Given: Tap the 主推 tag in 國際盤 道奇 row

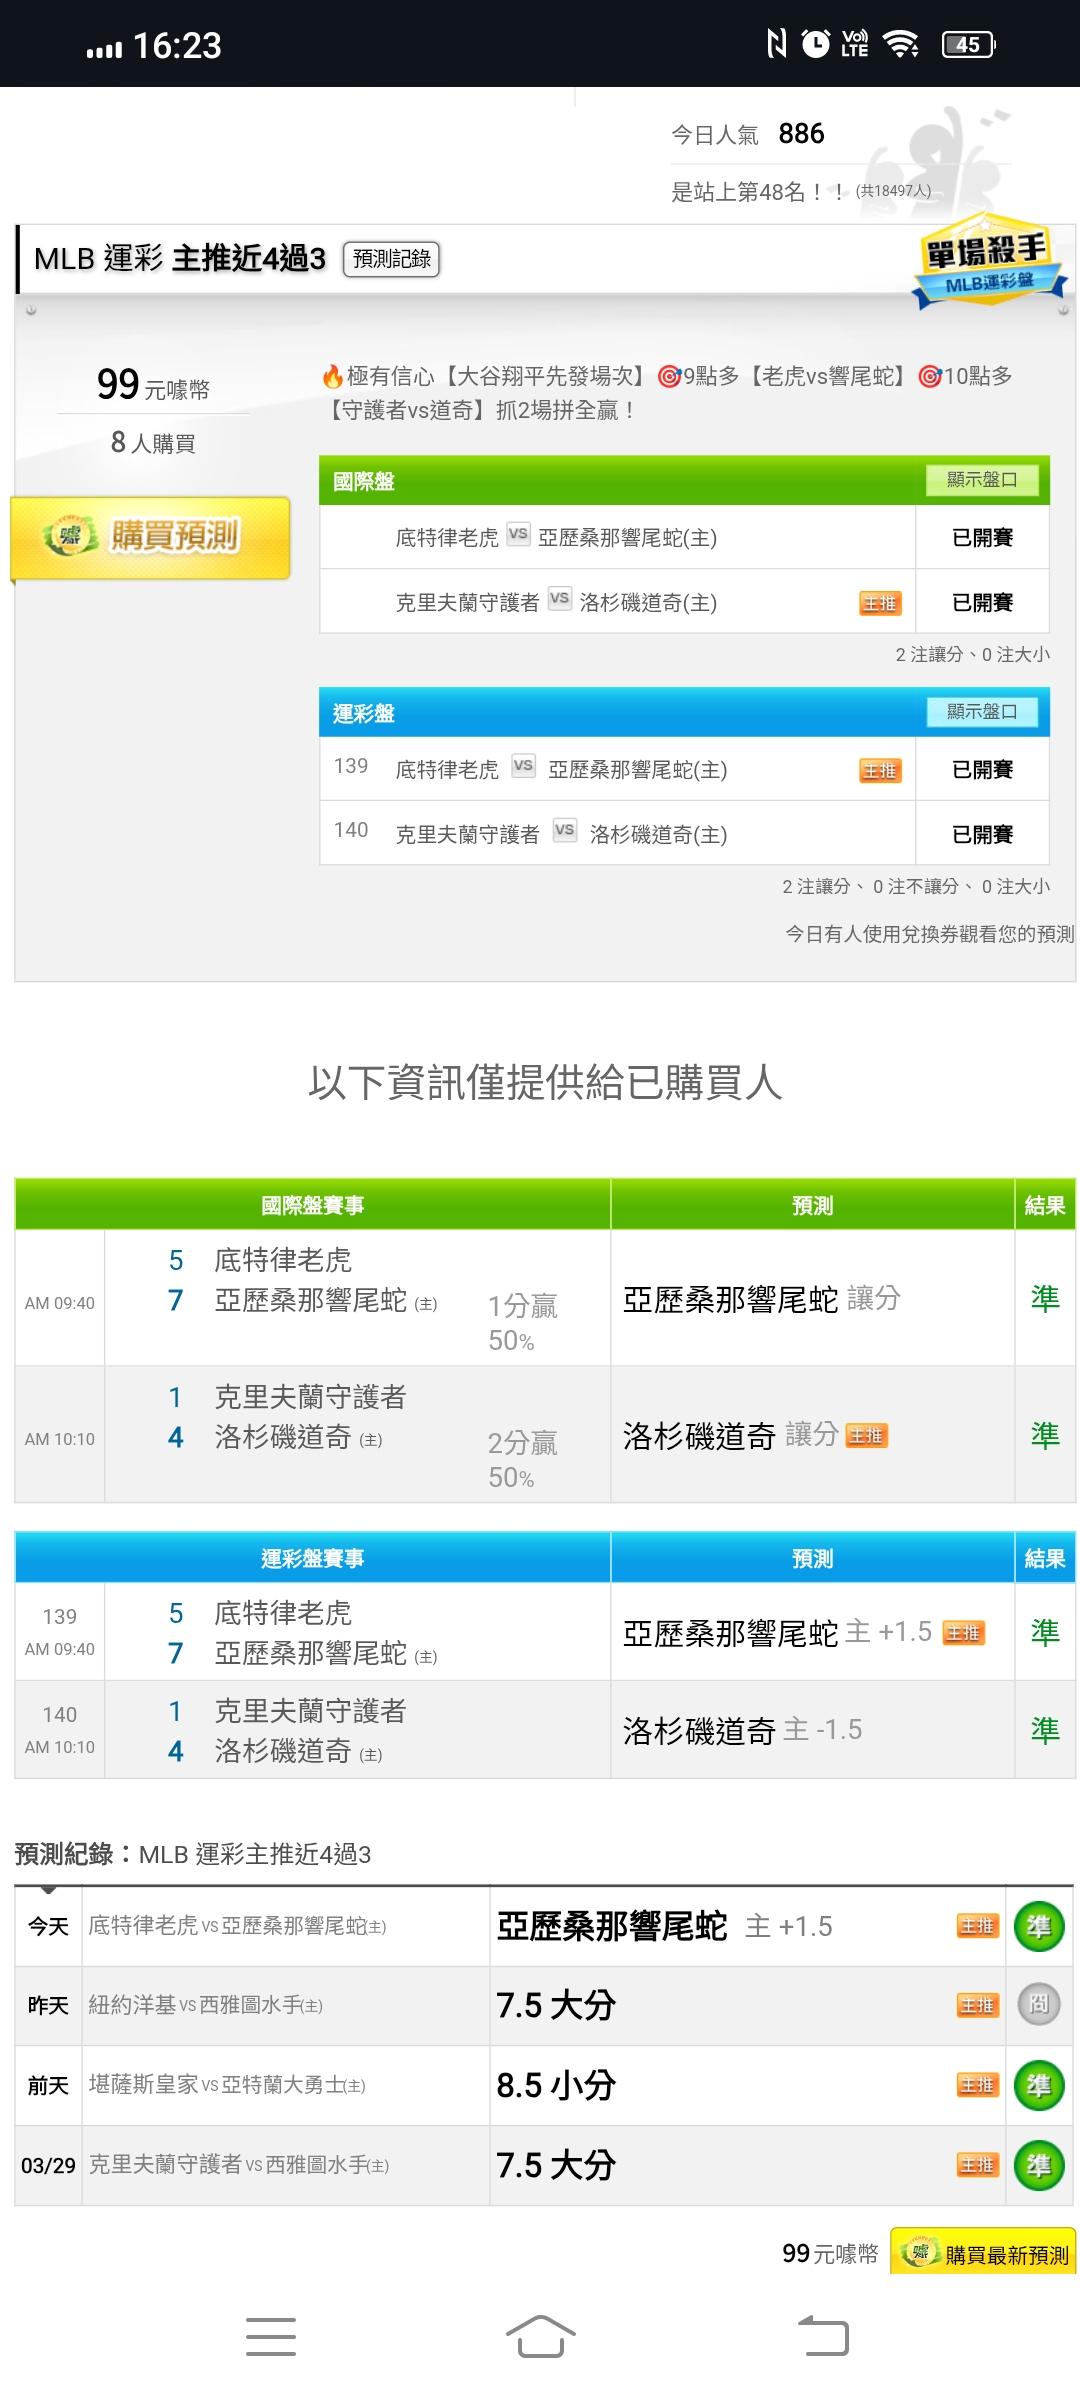Looking at the screenshot, I should (880, 603).
